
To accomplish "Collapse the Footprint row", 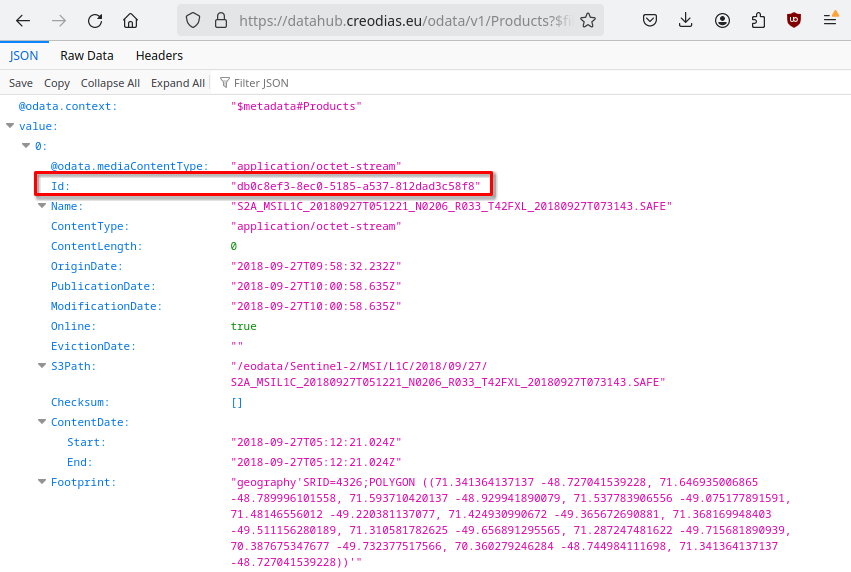I will pos(42,482).
